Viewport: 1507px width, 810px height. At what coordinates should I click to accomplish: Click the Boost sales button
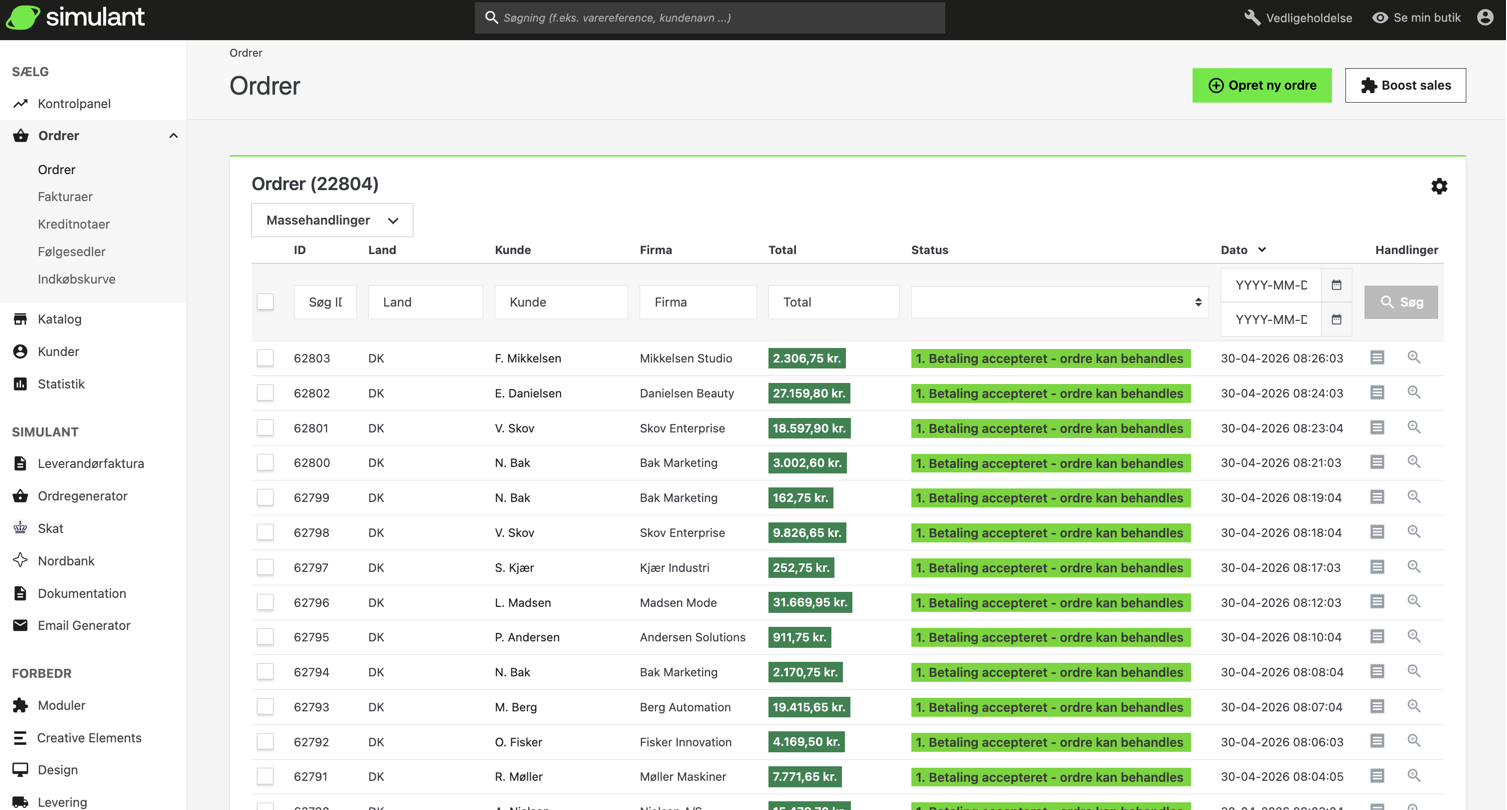(1405, 85)
